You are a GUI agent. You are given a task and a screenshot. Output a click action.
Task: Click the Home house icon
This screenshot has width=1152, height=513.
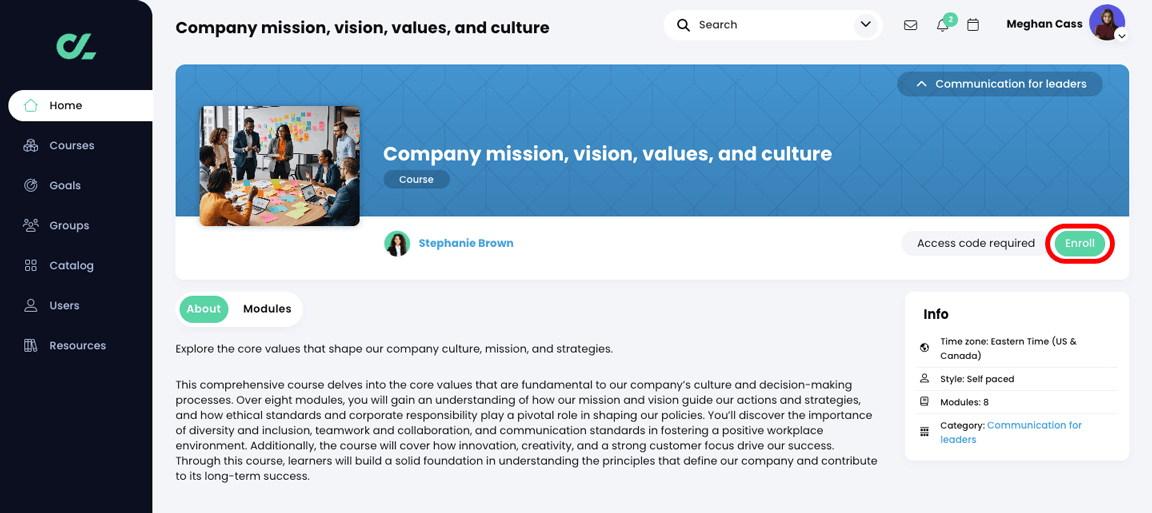30,105
